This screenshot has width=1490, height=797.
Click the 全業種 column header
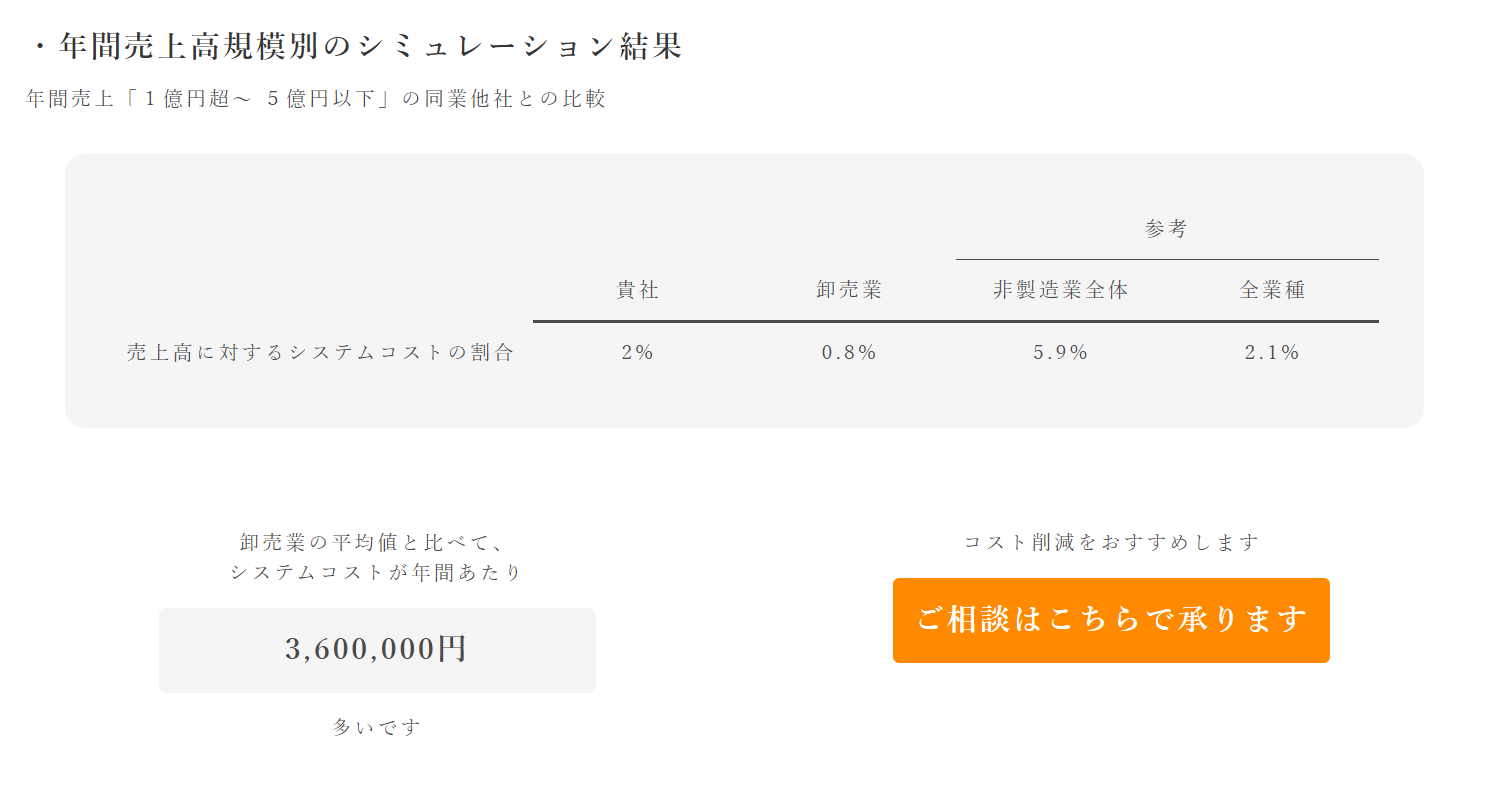click(1273, 290)
